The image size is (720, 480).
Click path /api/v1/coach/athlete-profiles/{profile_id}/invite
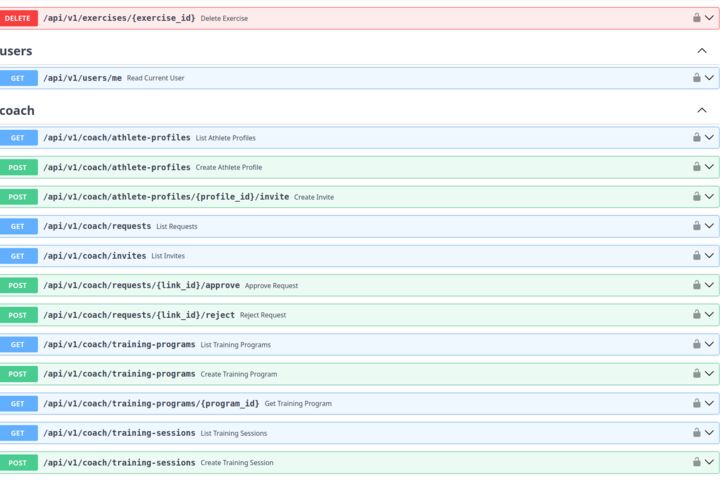[x=166, y=197]
